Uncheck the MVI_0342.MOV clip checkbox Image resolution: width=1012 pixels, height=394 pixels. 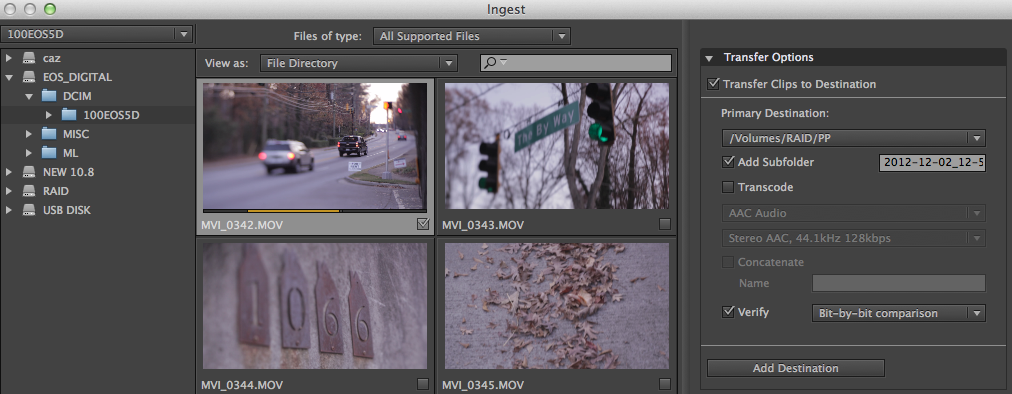pos(423,224)
